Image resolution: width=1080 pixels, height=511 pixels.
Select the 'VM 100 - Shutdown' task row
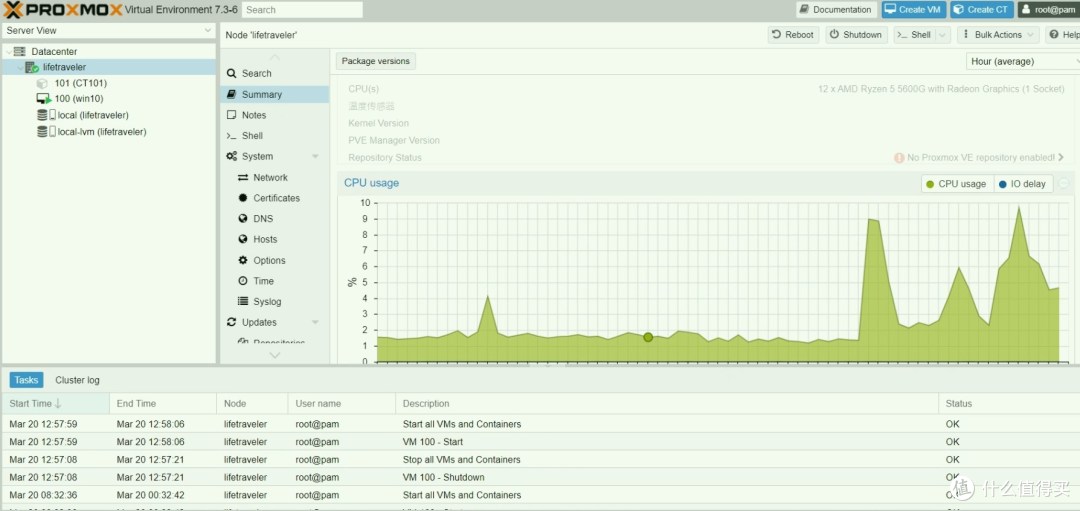click(x=540, y=477)
